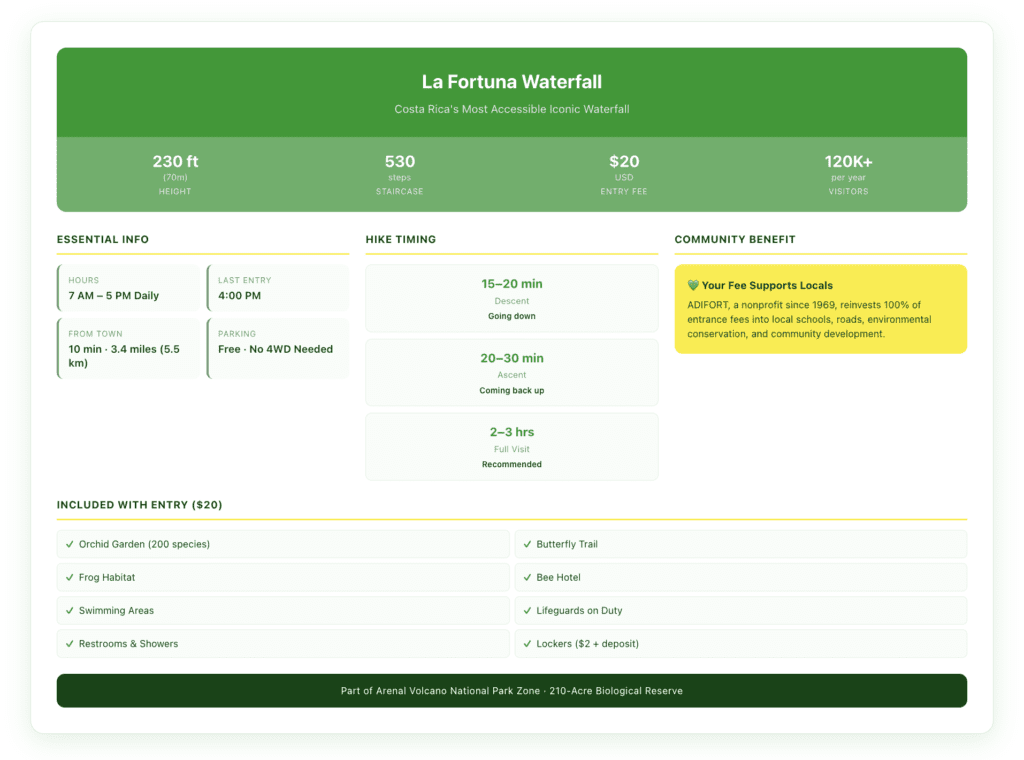Toggle the Lifeguards on Duty item

(741, 610)
